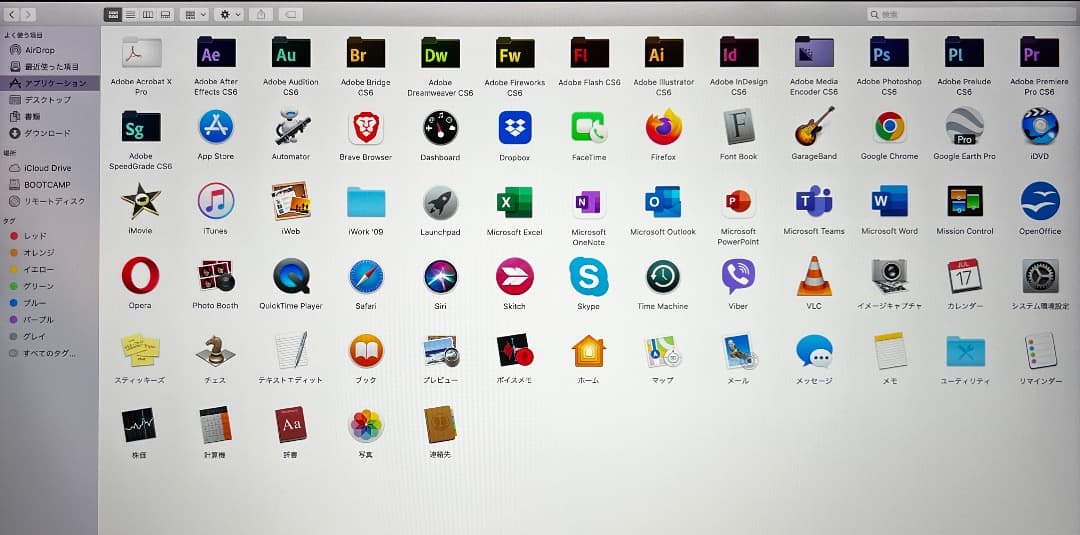The image size is (1080, 535).
Task: Select the Photo Booth icon
Action: click(x=216, y=275)
